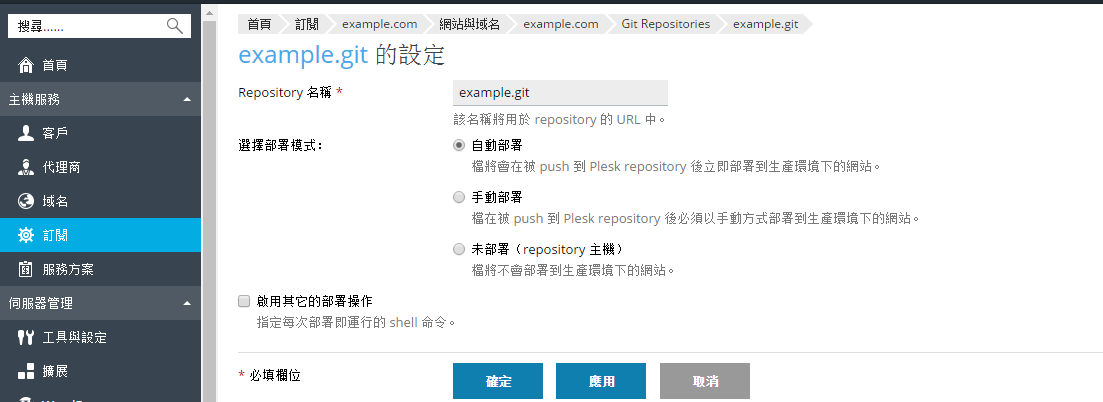The image size is (1103, 402).
Task: Click the 擴展 extensions icon
Action: 26,371
